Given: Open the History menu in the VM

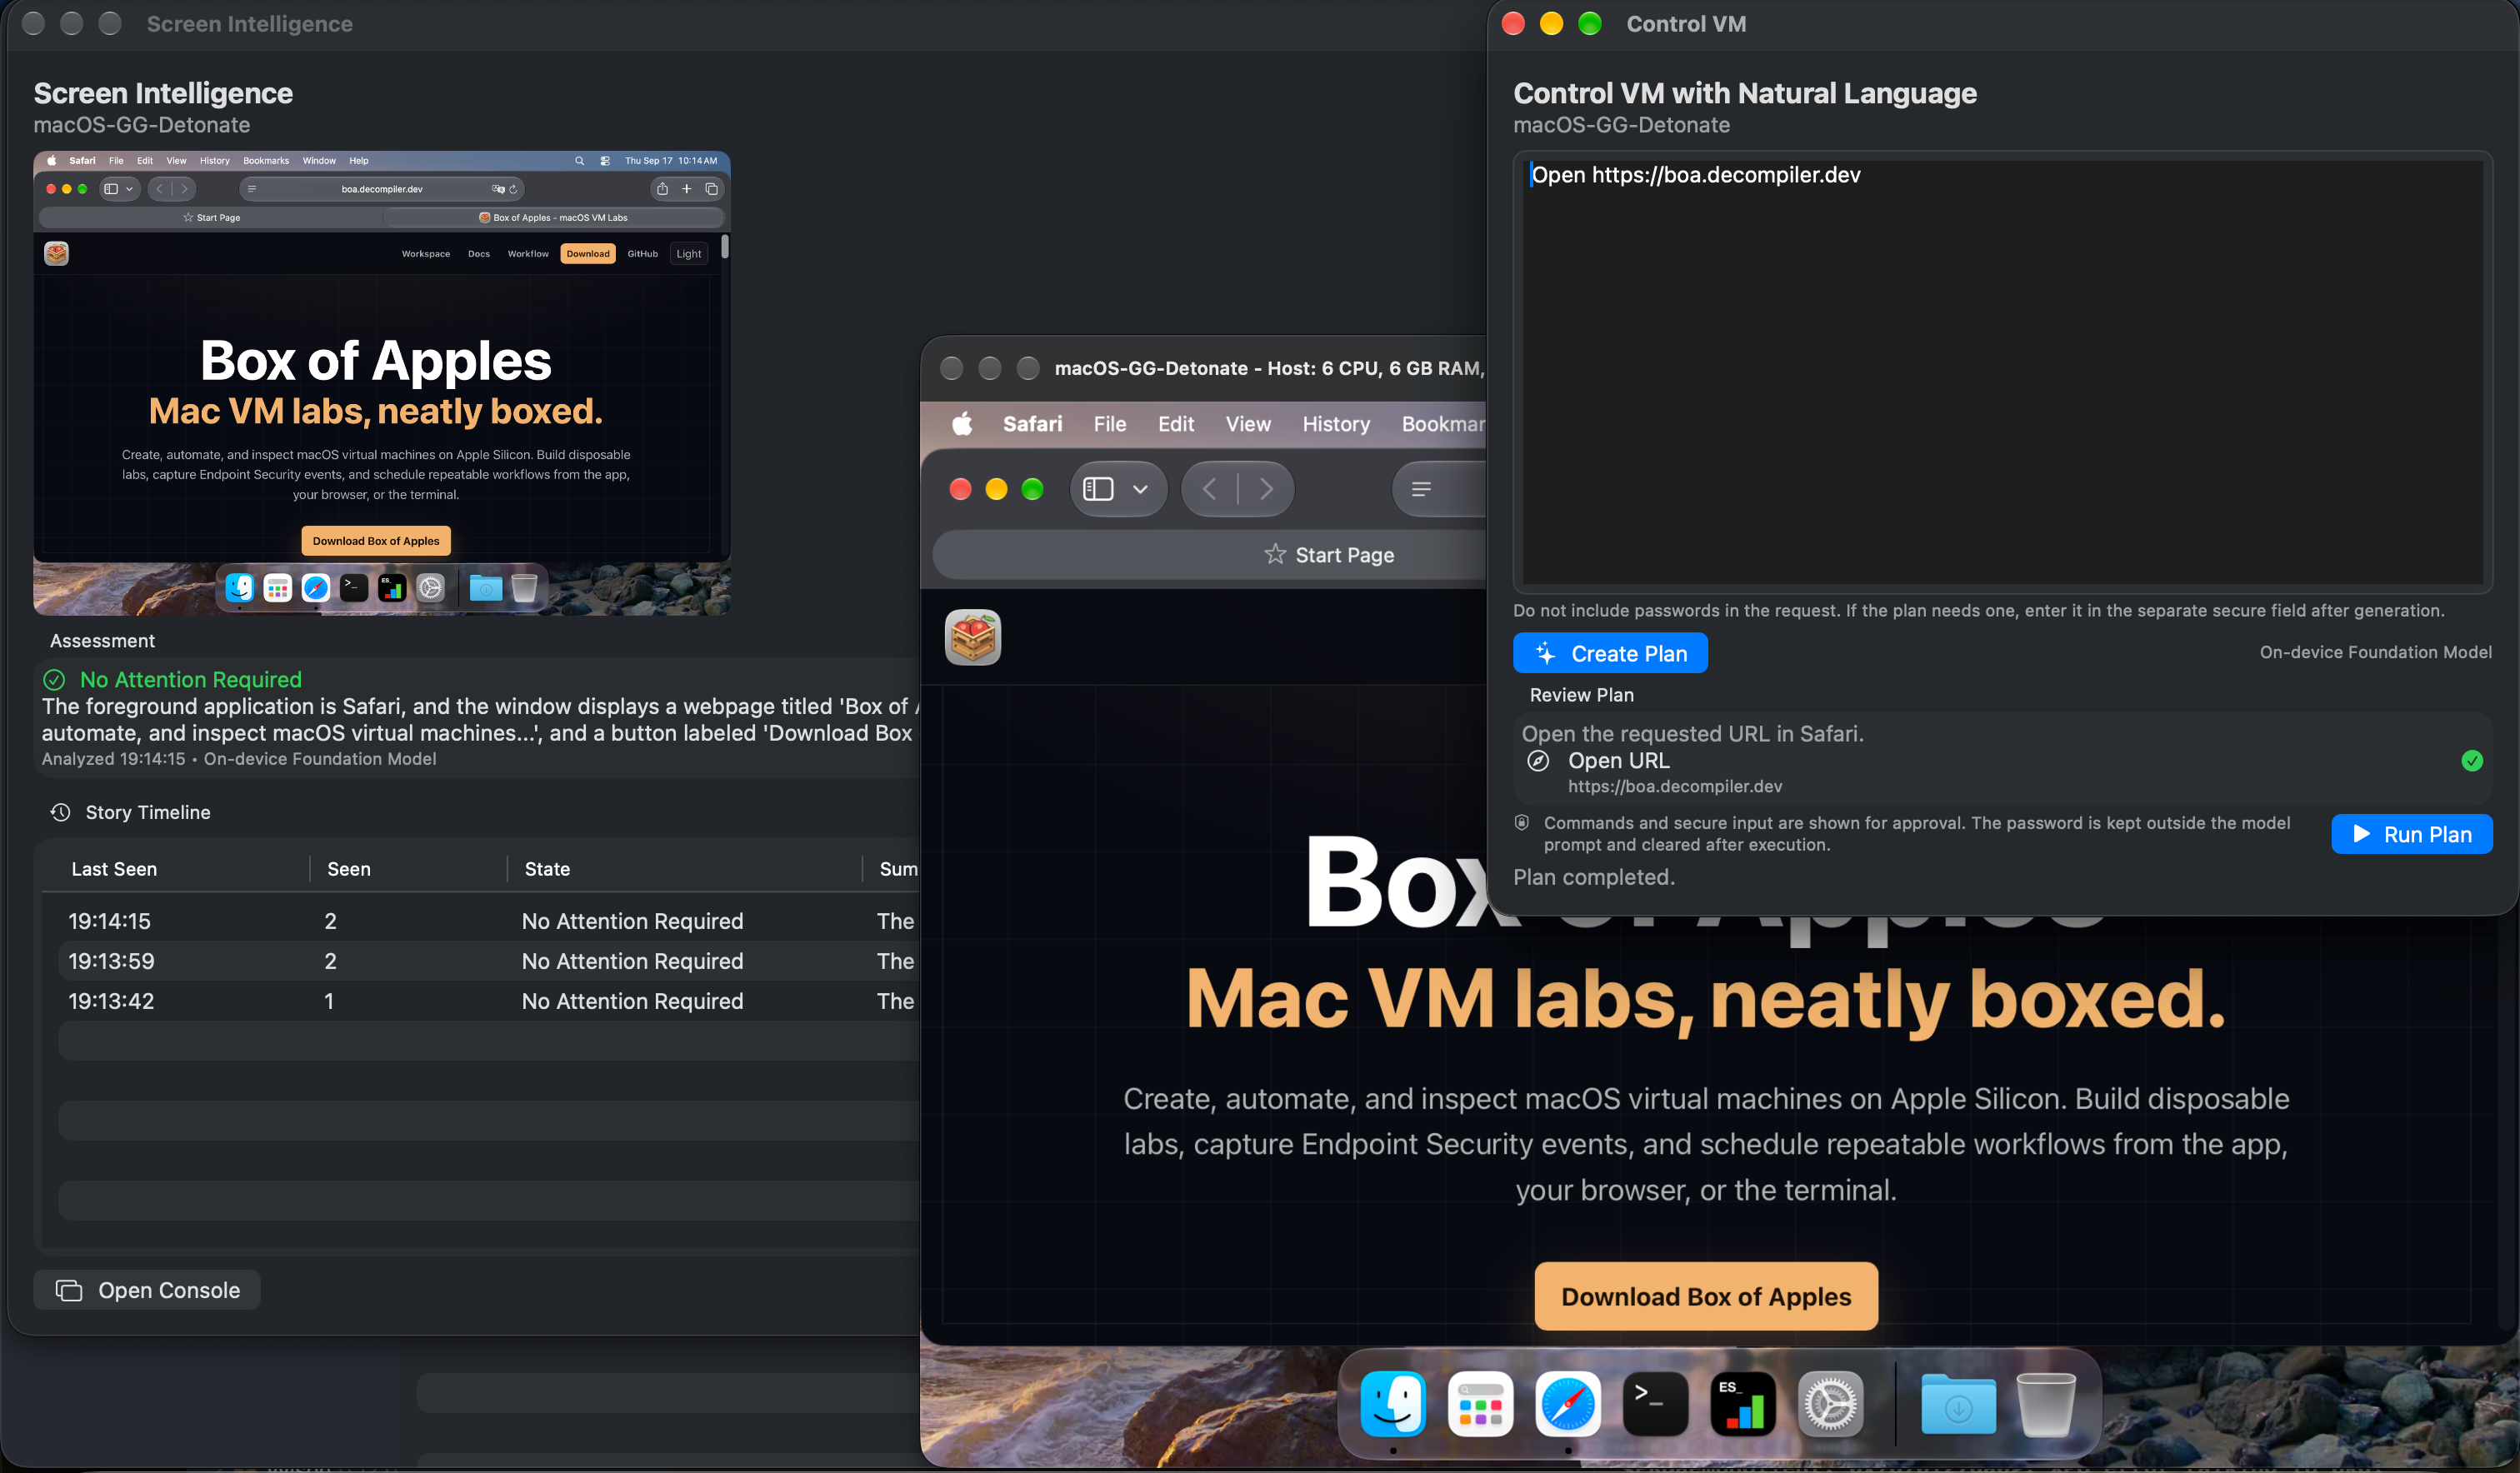Looking at the screenshot, I should 1336,424.
